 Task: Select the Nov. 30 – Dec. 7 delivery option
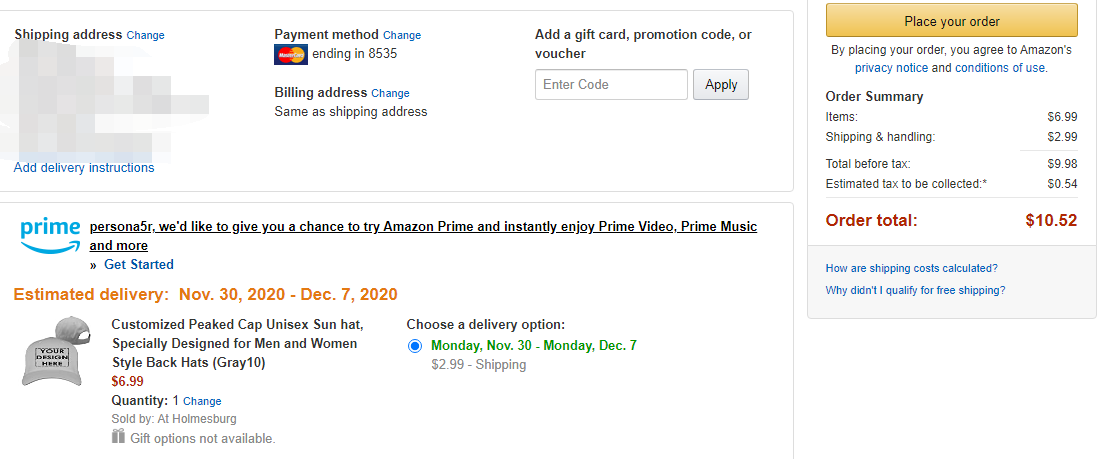415,346
